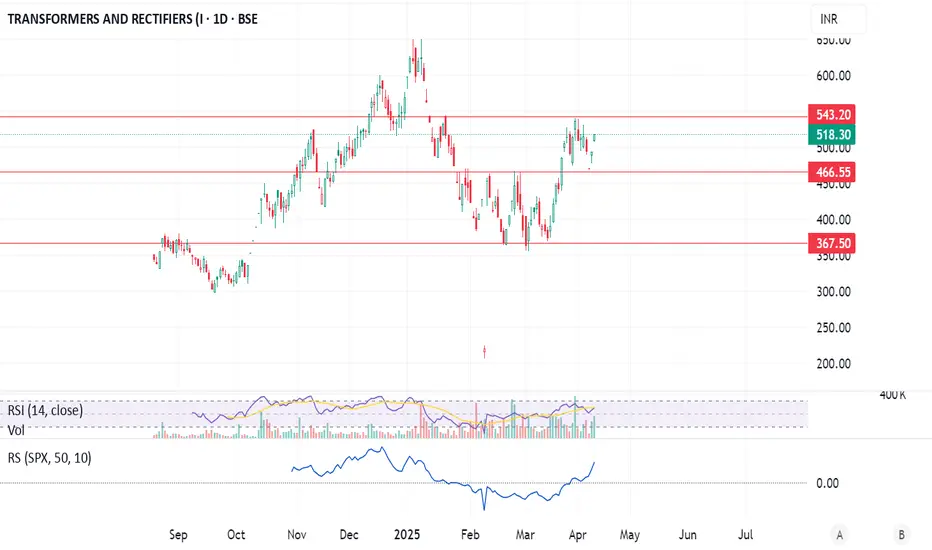Click the red 543.20 price label
Viewport: 932px width, 550px height.
click(832, 115)
